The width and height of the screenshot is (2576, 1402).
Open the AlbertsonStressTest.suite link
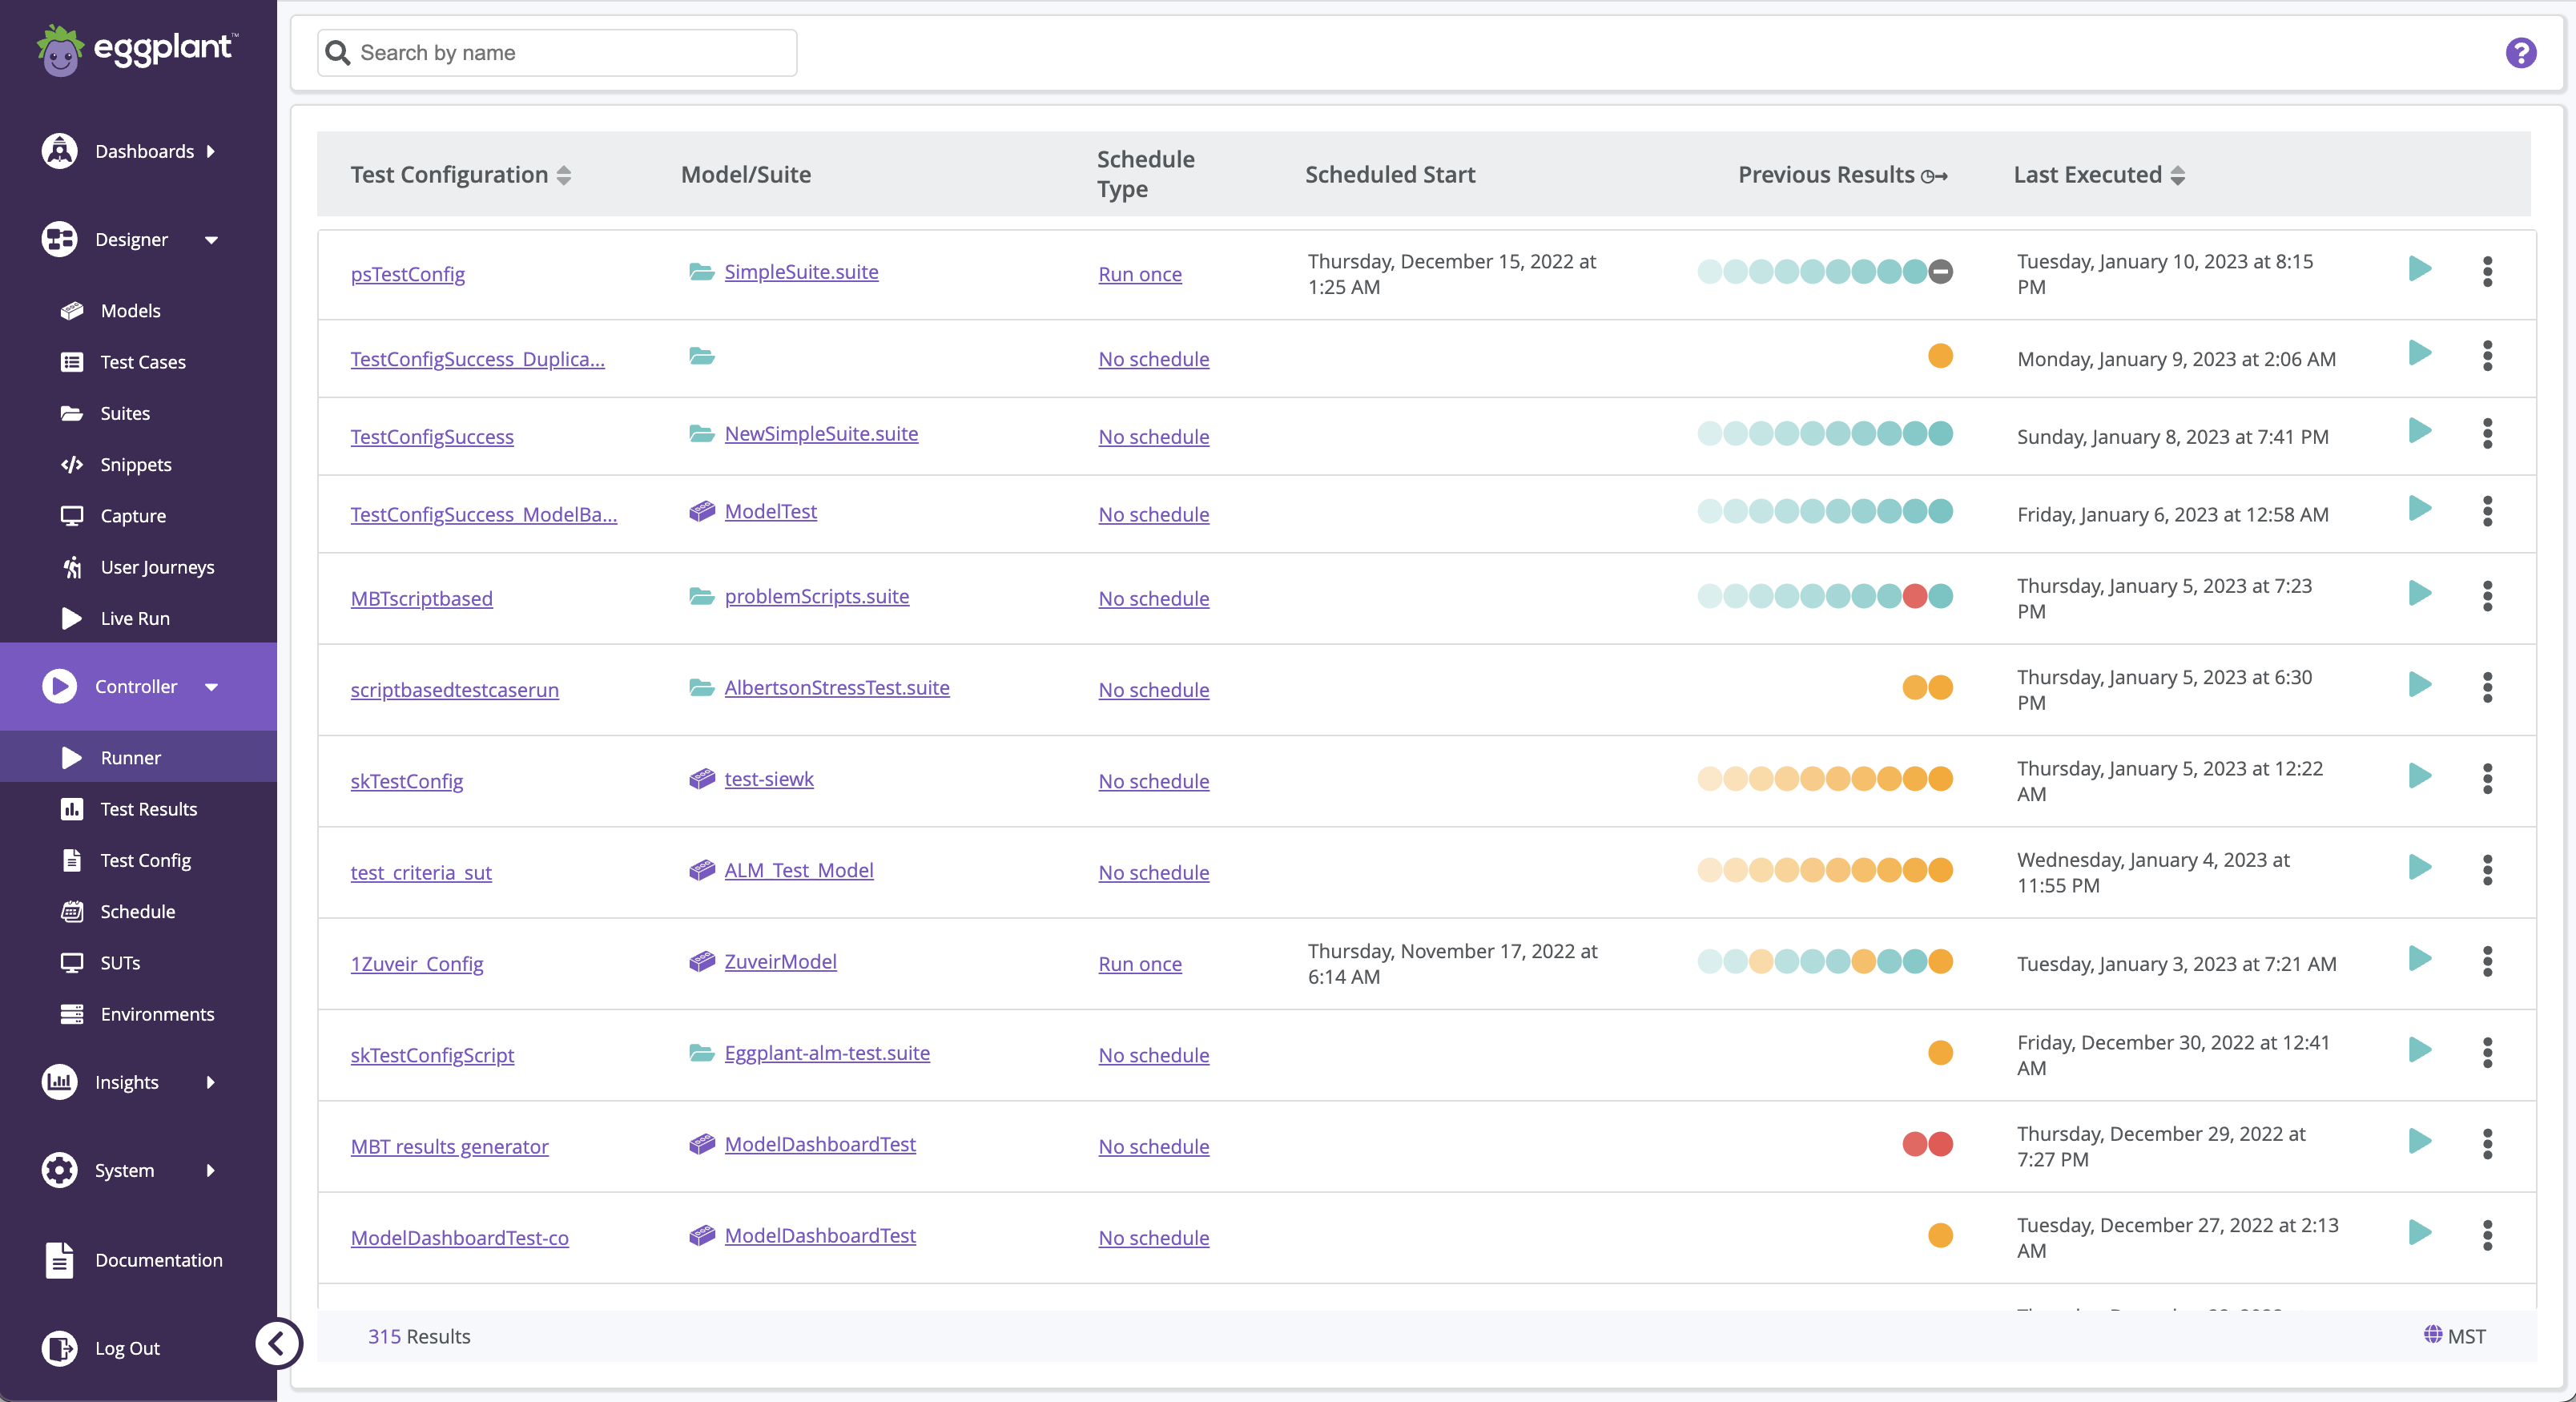click(837, 688)
